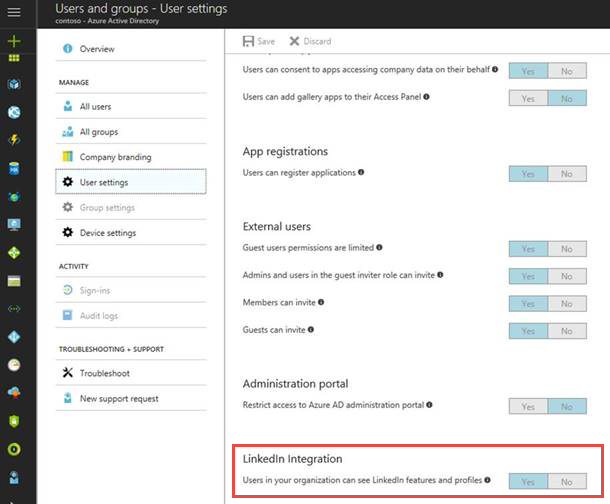This screenshot has width=610, height=504.
Task: Click info icon for Guest users permissions are limited
Action: click(379, 247)
